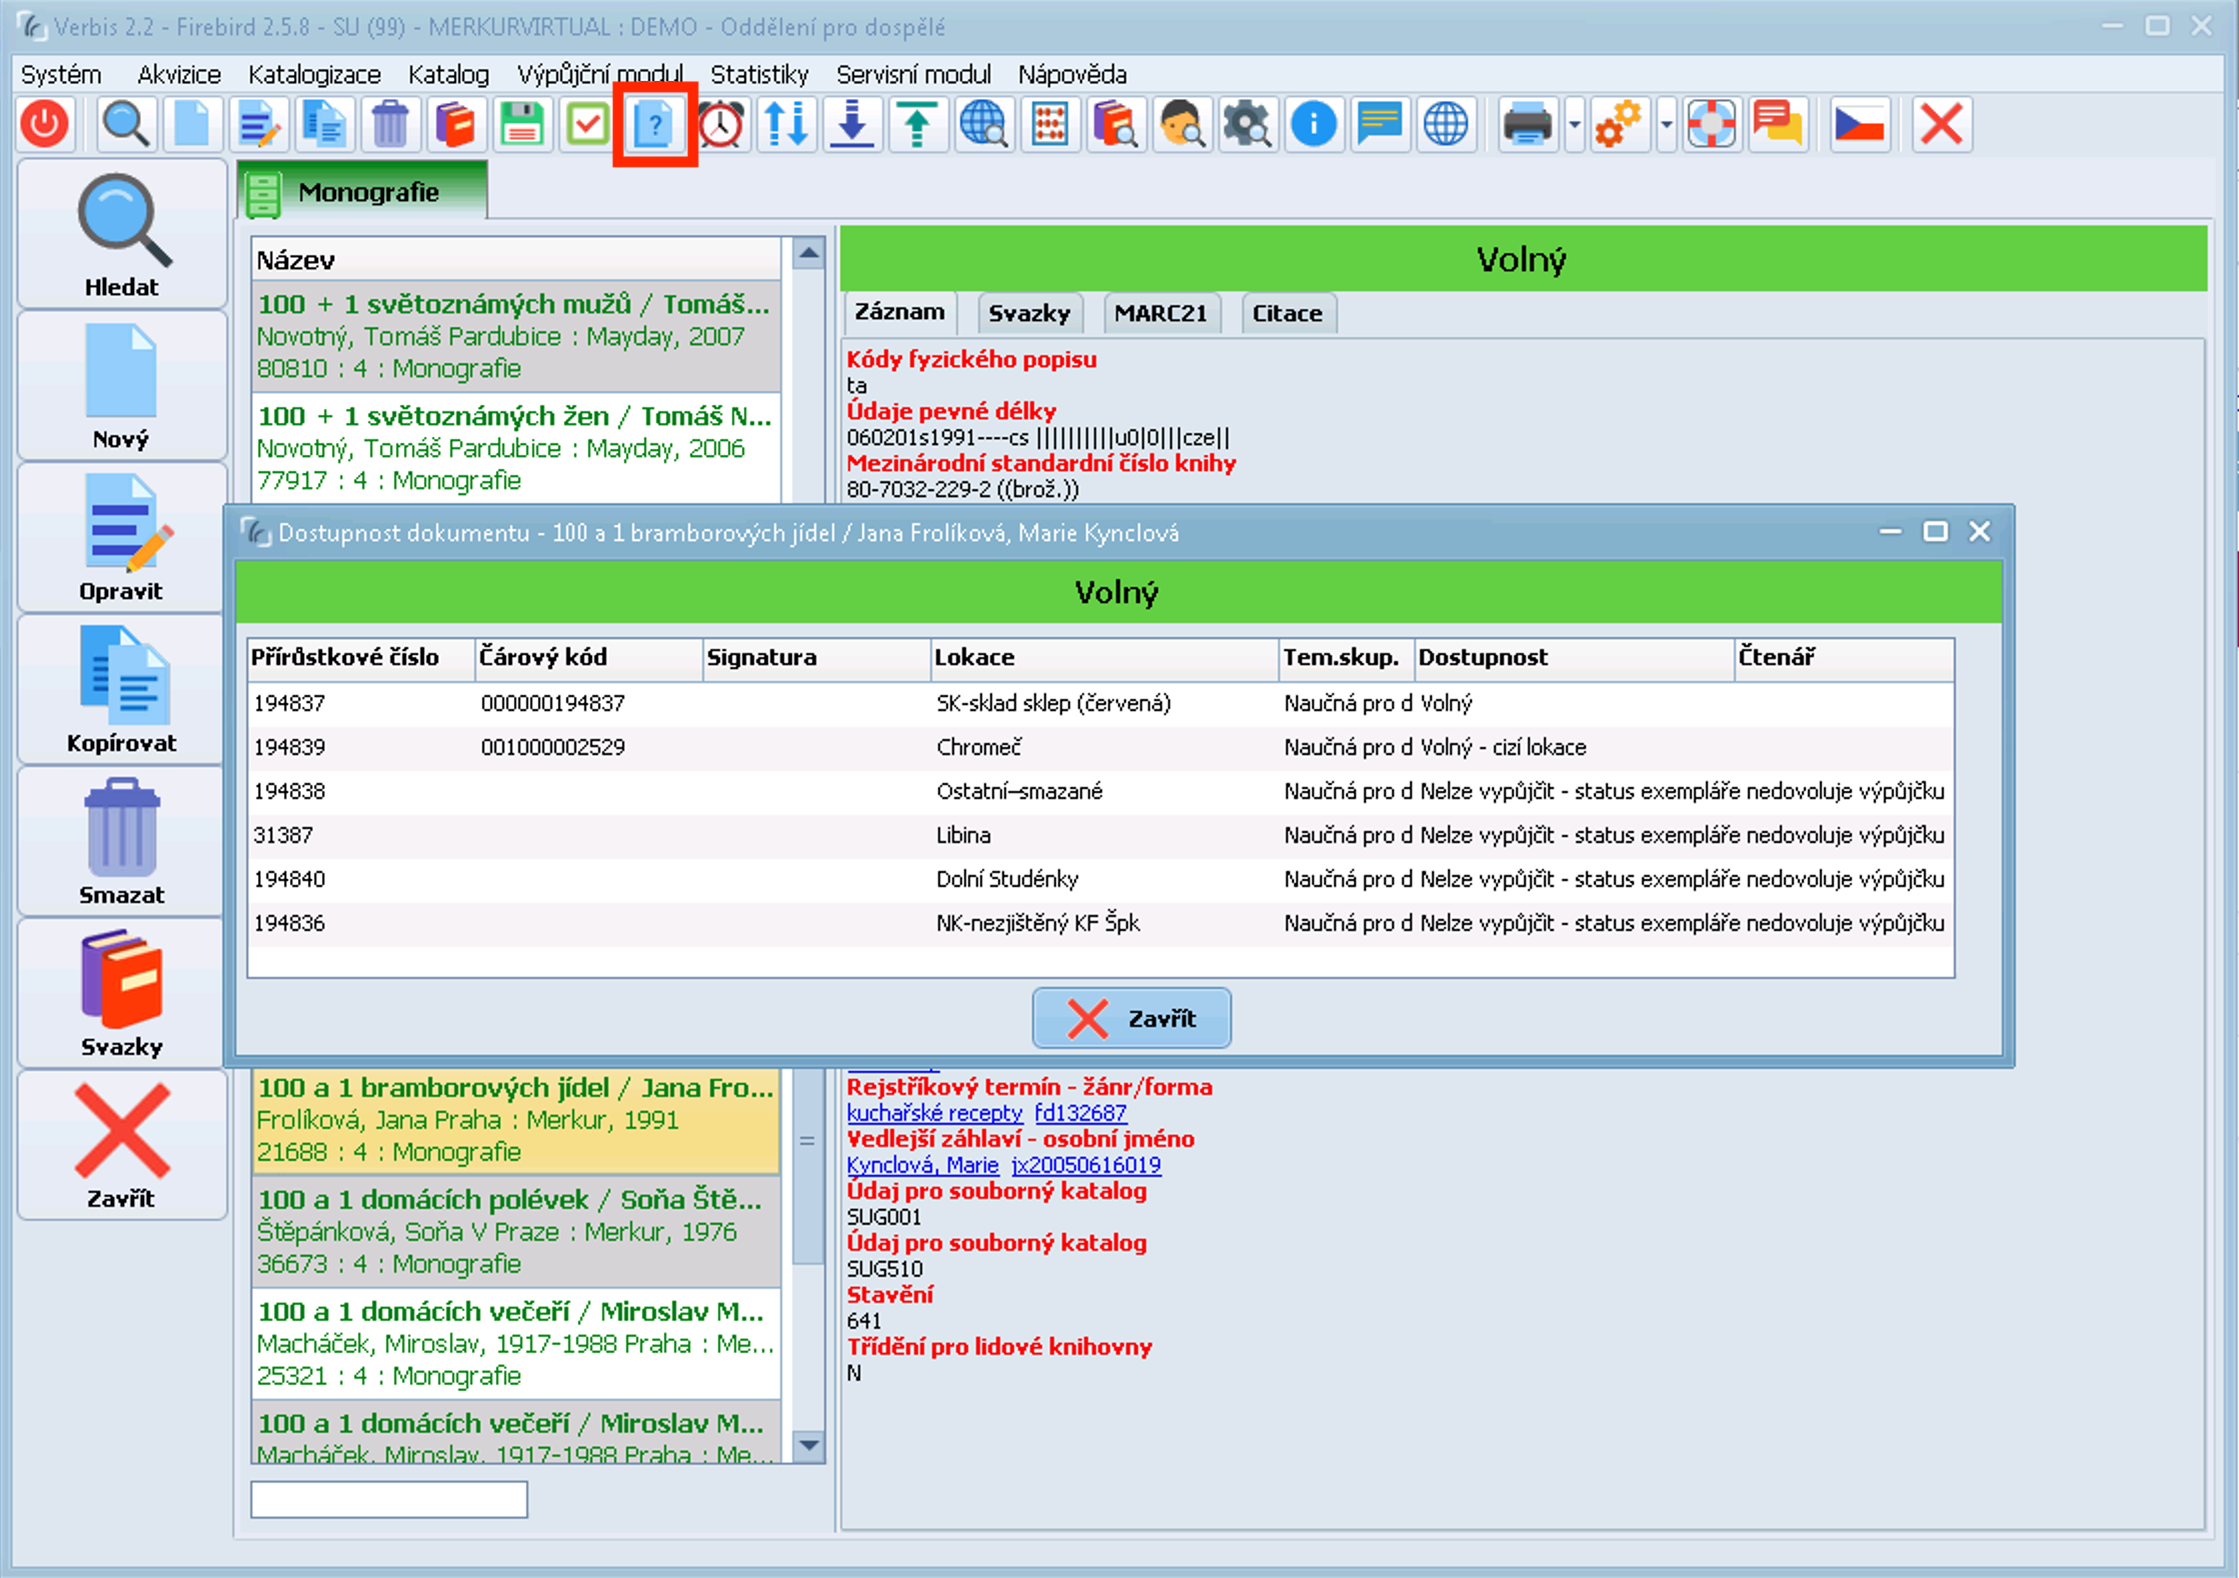
Task: Click the abacus toolbar icon
Action: (x=1050, y=125)
